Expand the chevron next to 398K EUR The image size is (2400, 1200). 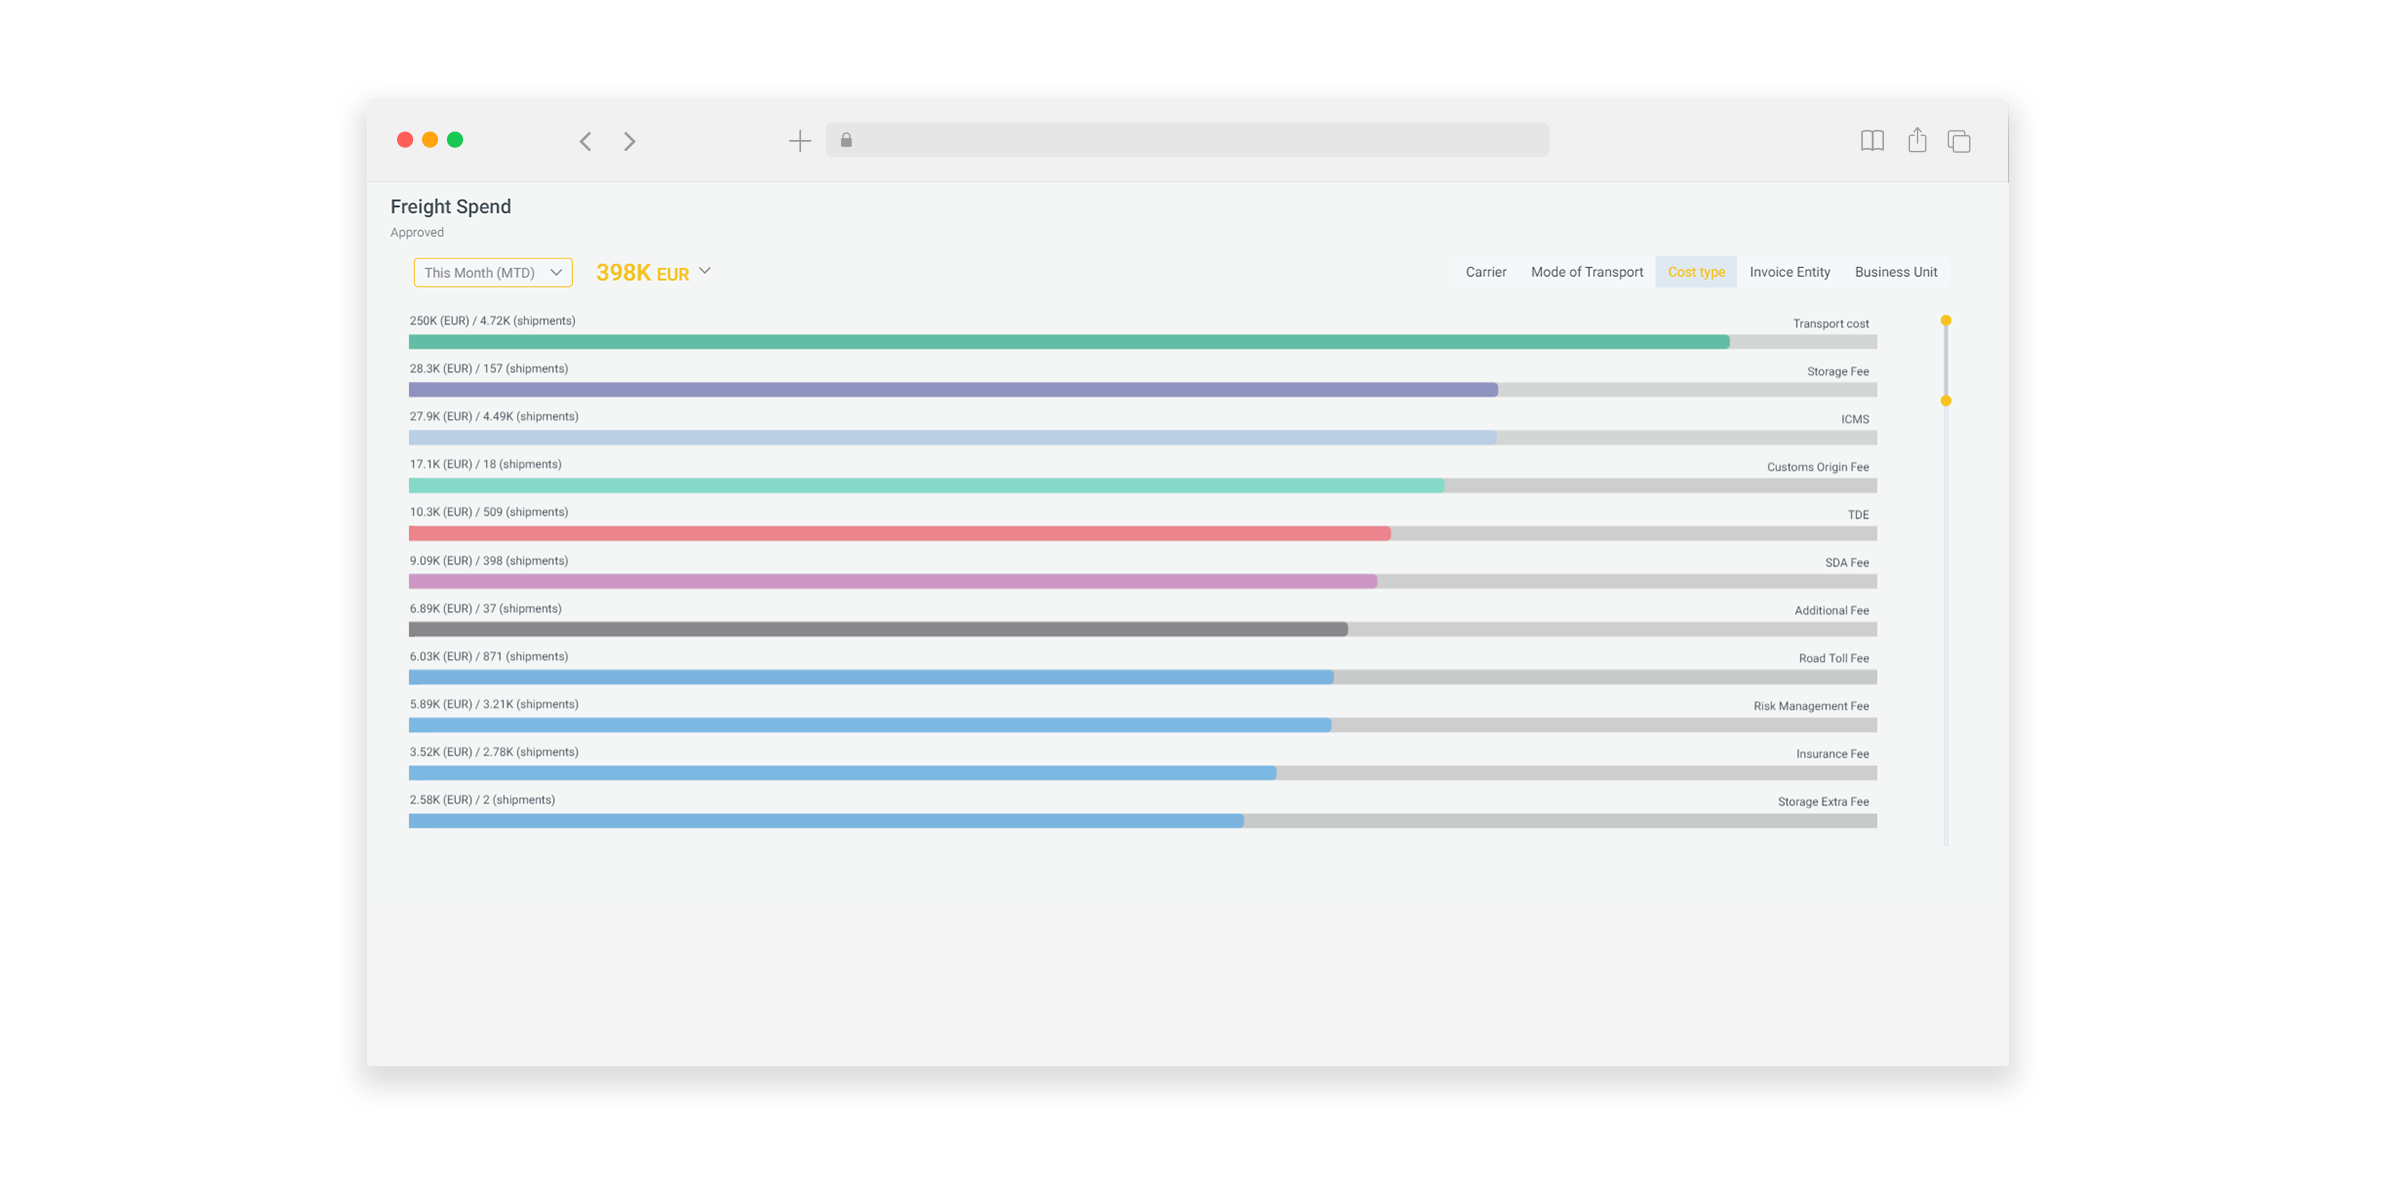[x=705, y=271]
